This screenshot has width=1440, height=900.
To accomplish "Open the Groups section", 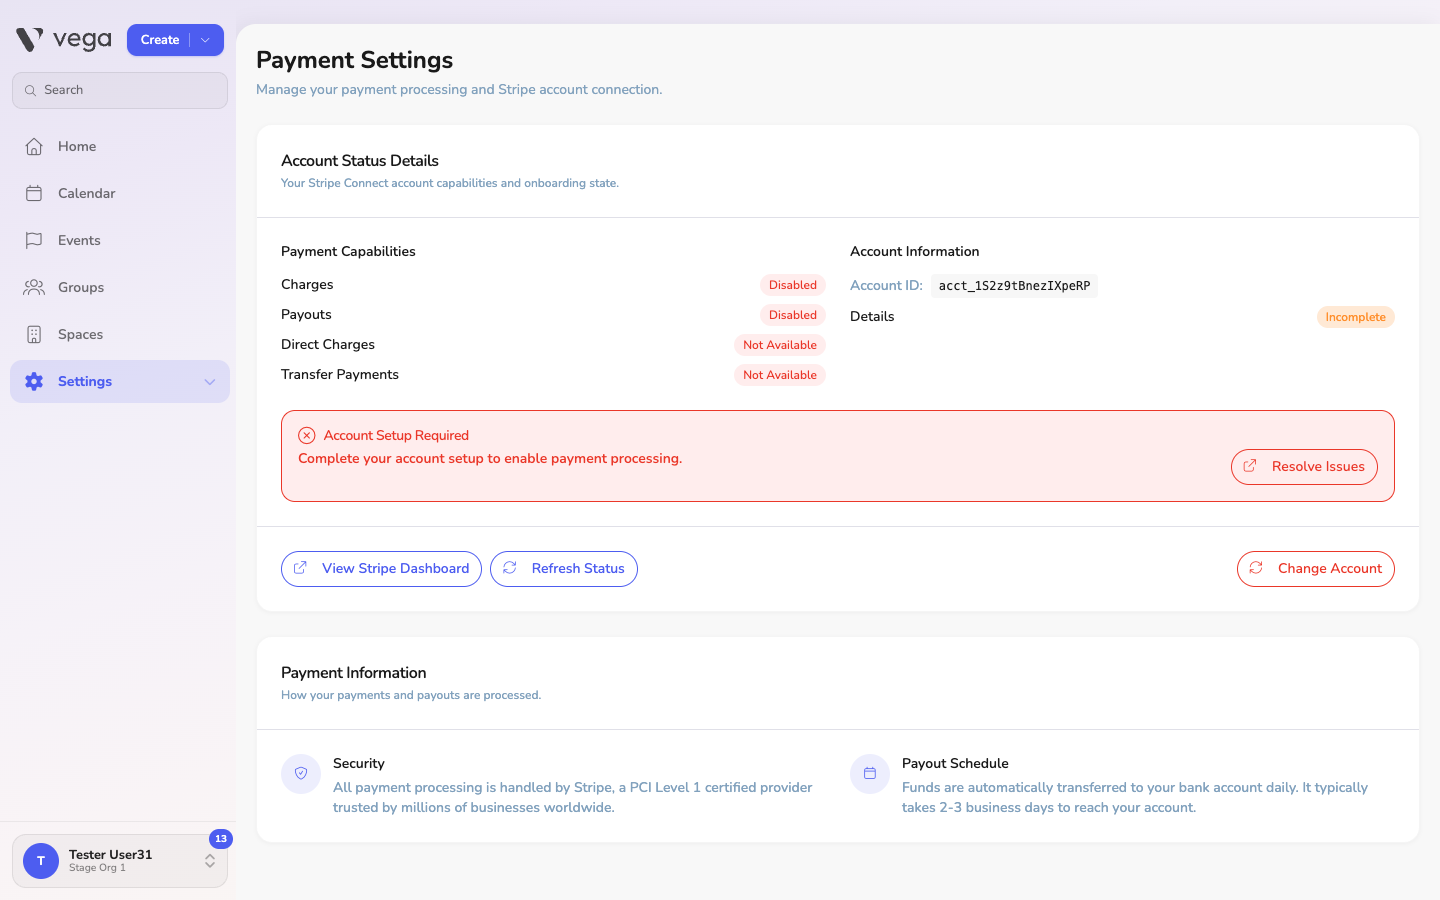I will point(120,287).
